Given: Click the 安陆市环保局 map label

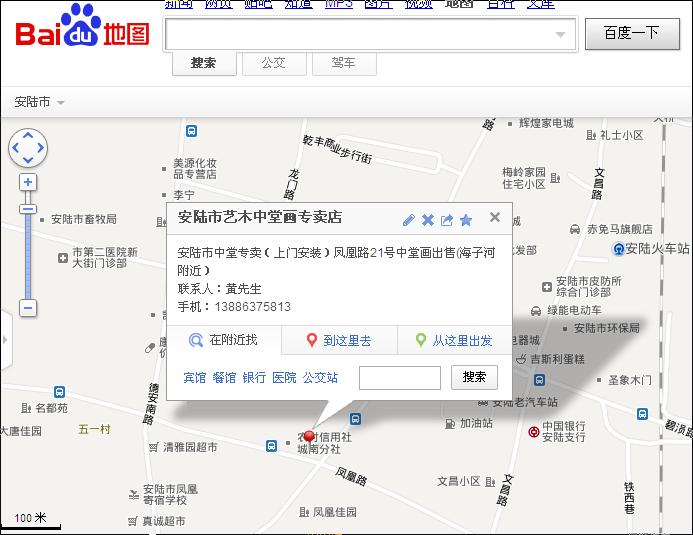Looking at the screenshot, I should 606,328.
